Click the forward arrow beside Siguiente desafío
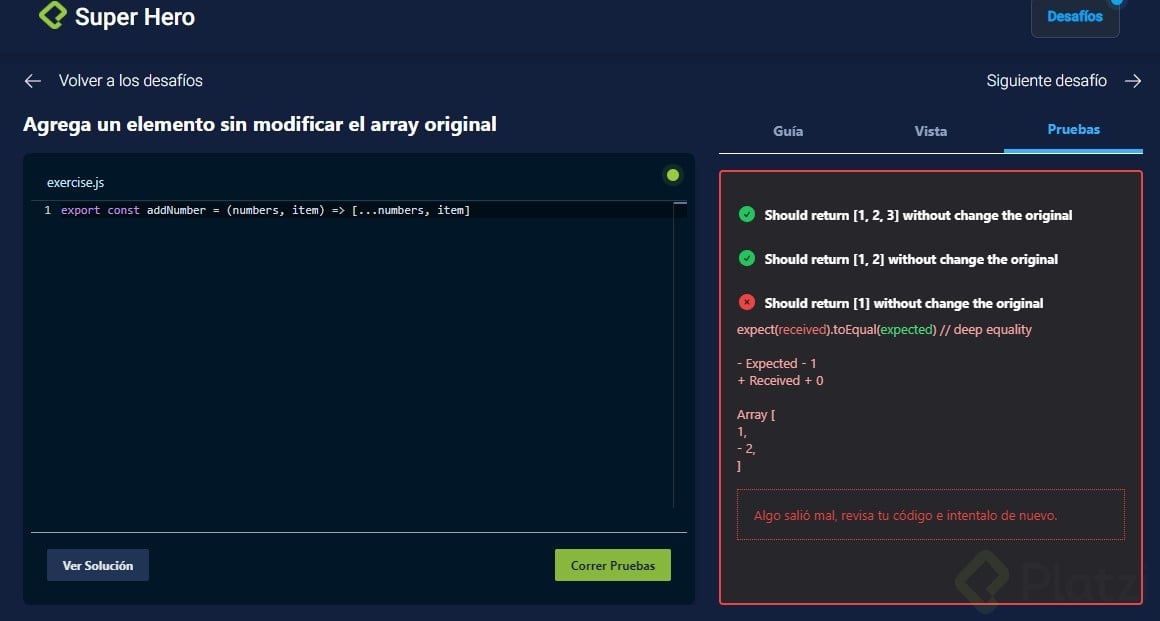1160x621 pixels. [x=1133, y=81]
